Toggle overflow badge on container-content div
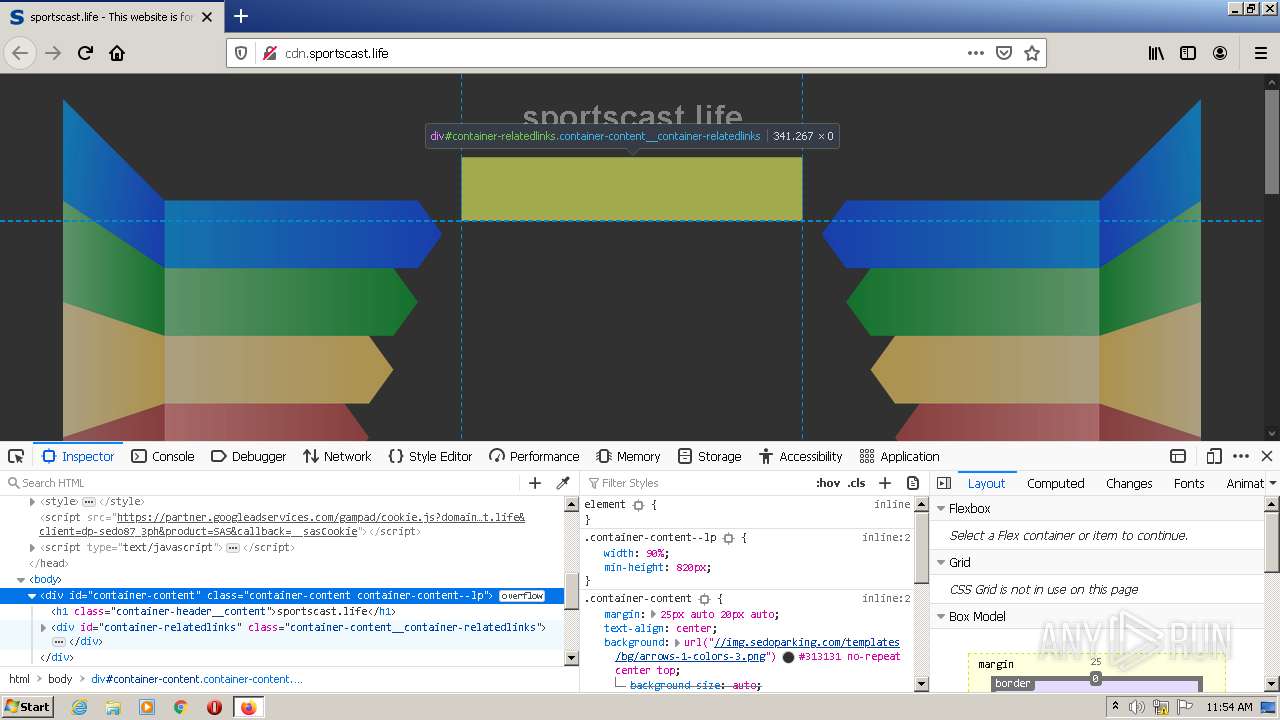The height and width of the screenshot is (720, 1280). click(522, 596)
